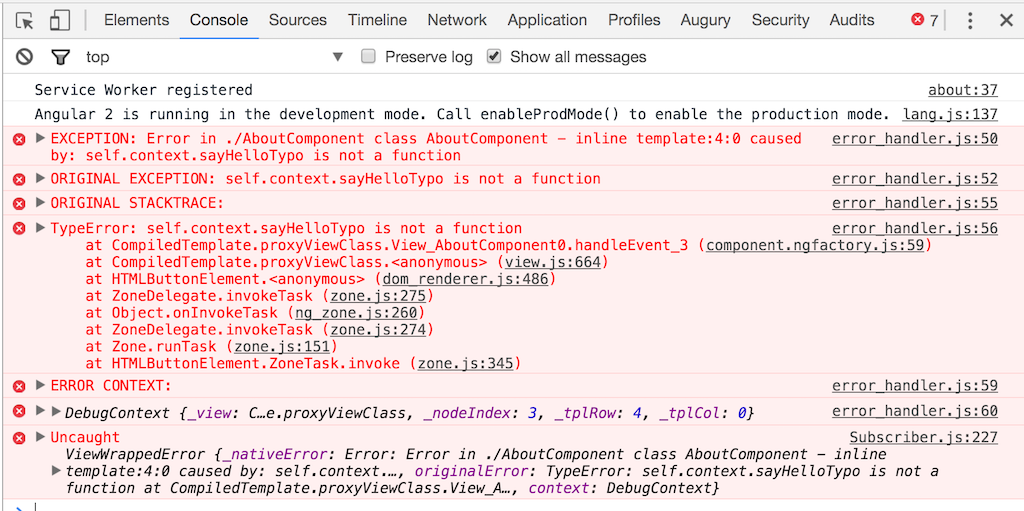This screenshot has height=511, width=1024.
Task: Open the zone.js:151 stack link
Action: pos(281,346)
